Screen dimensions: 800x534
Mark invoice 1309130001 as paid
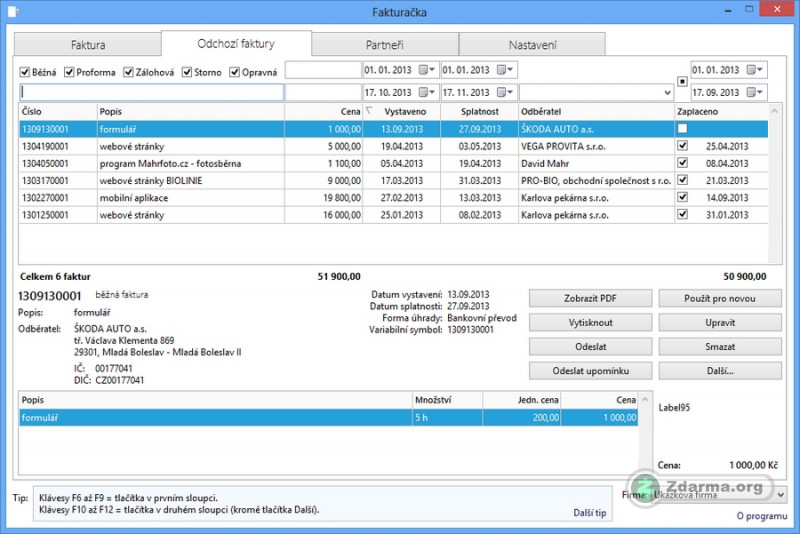(x=682, y=129)
